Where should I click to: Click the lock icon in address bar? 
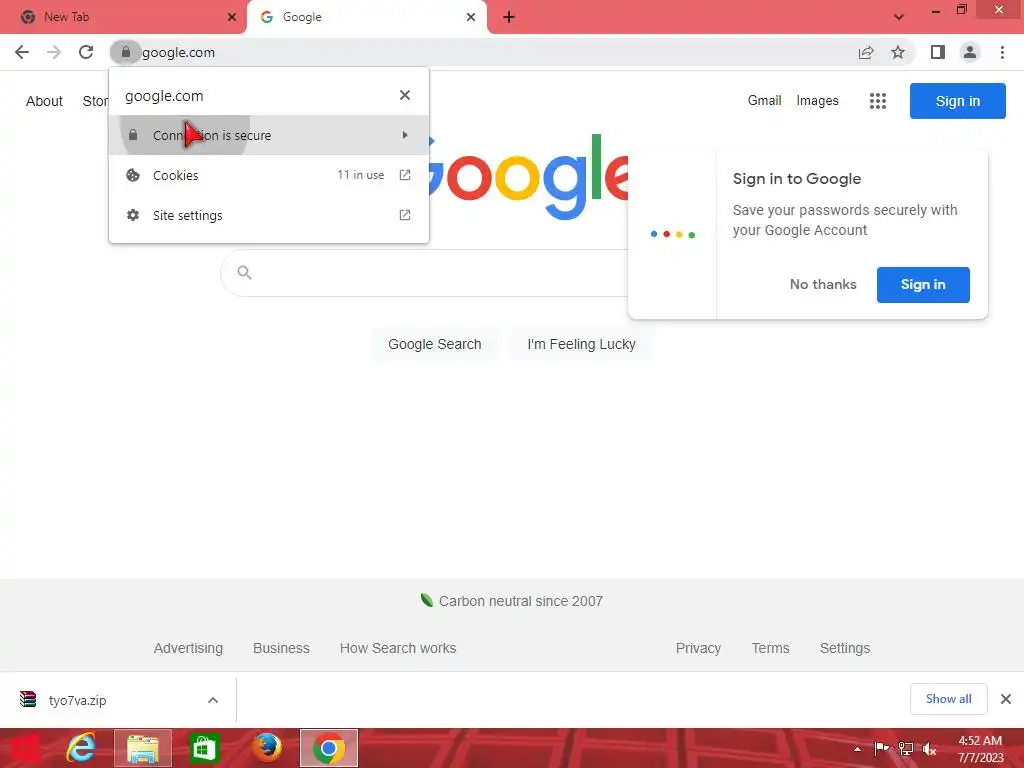125,52
